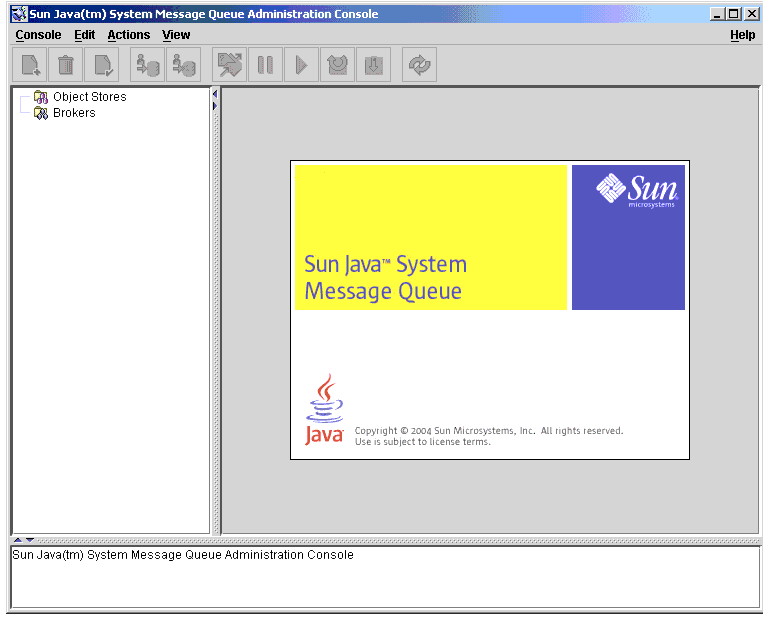Maximize the Administration Console window
Viewport: 763px width, 619px height.
pos(733,14)
